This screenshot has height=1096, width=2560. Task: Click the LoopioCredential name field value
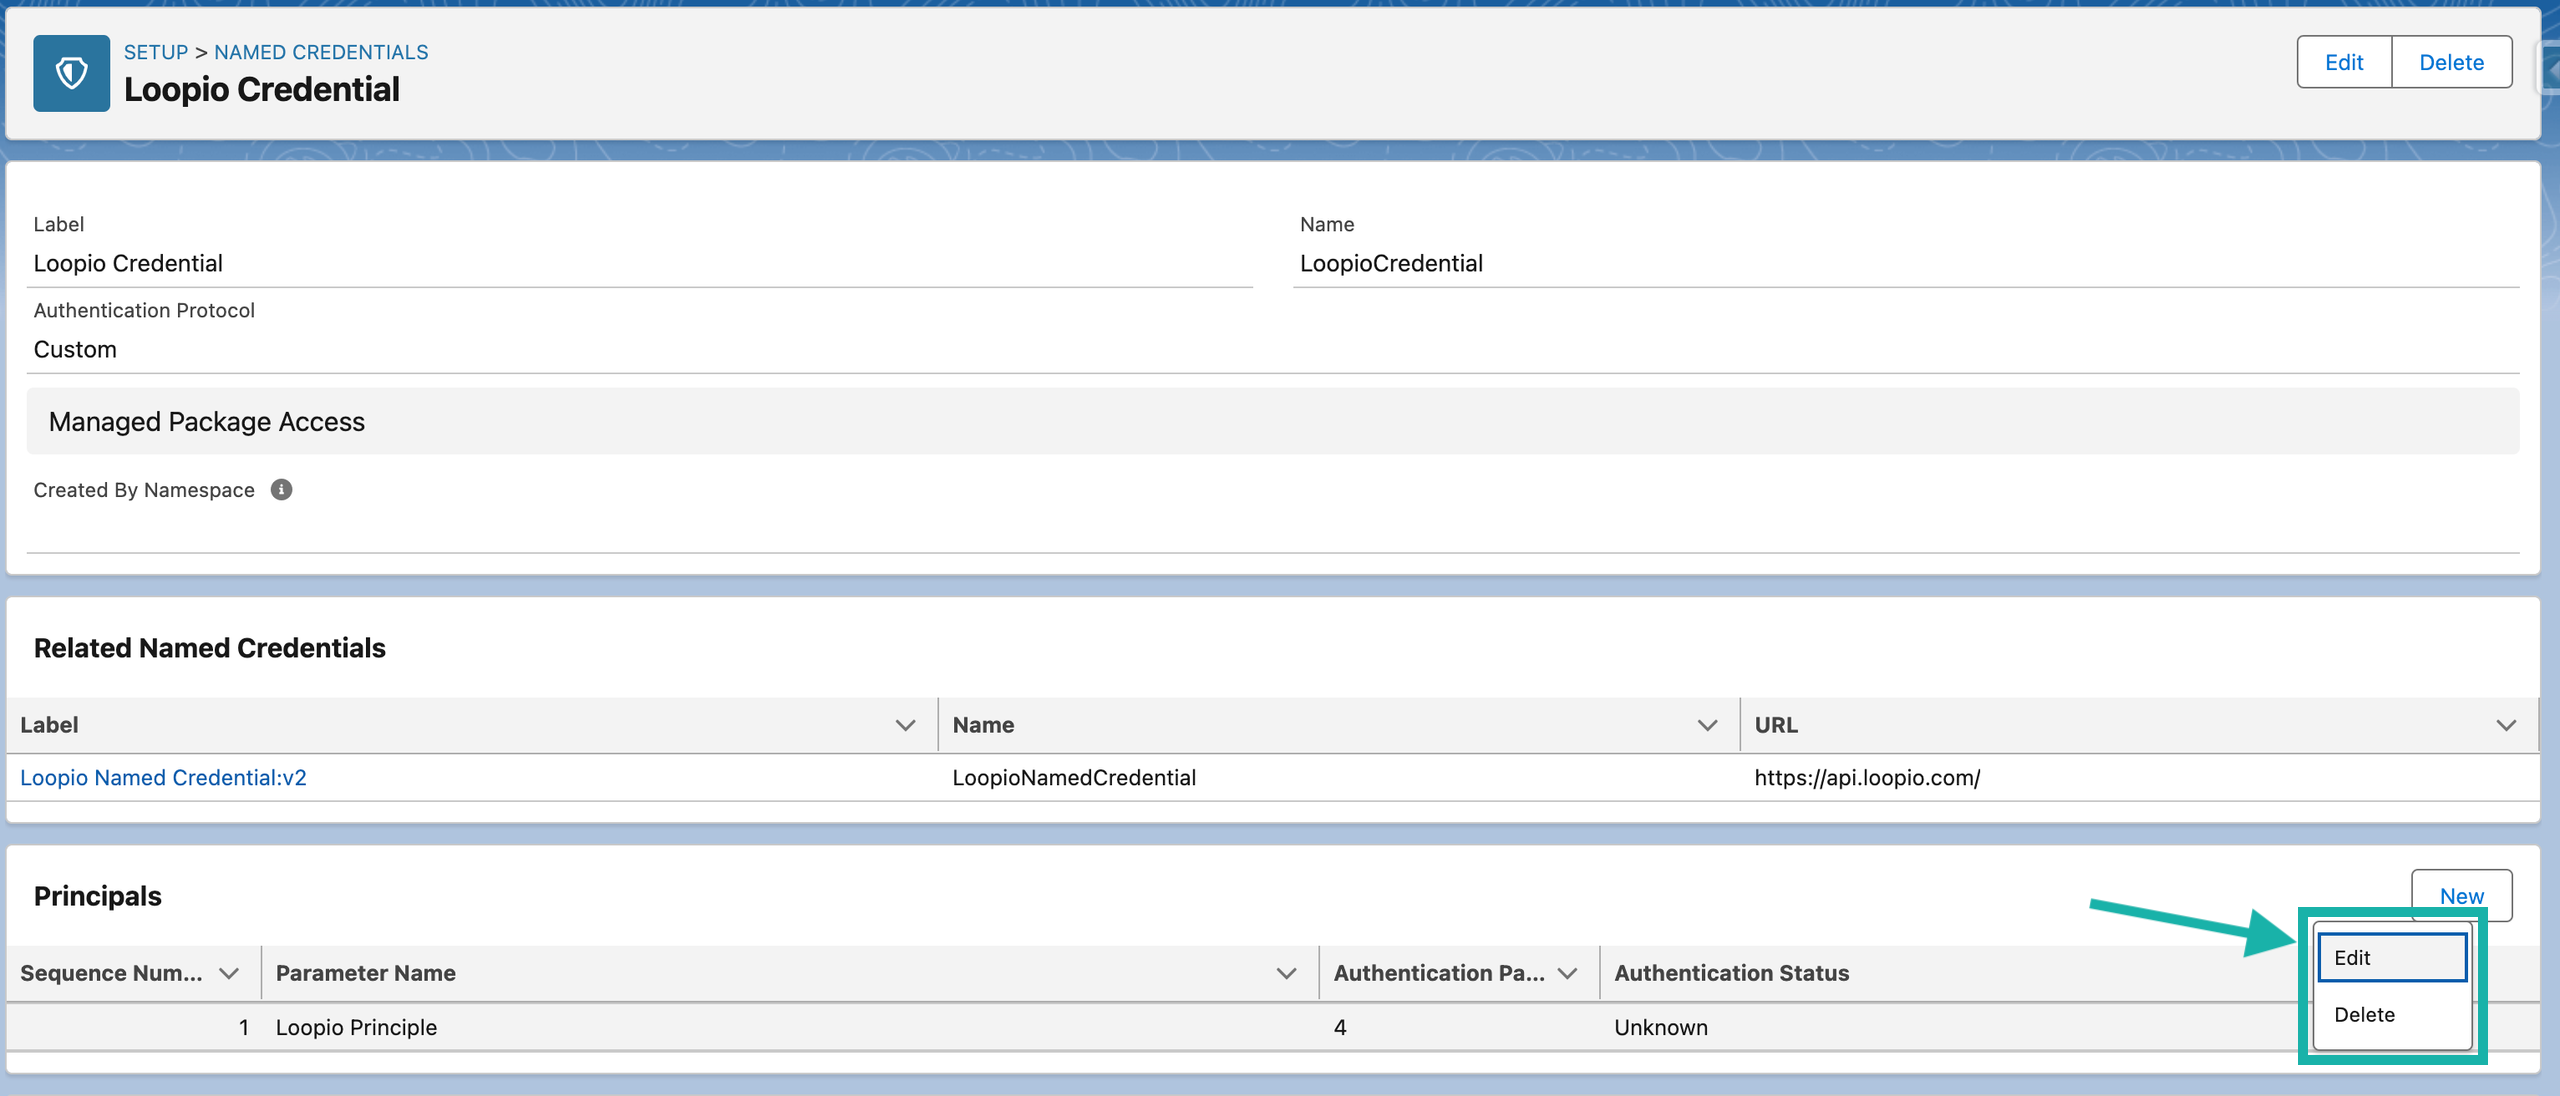click(1391, 263)
